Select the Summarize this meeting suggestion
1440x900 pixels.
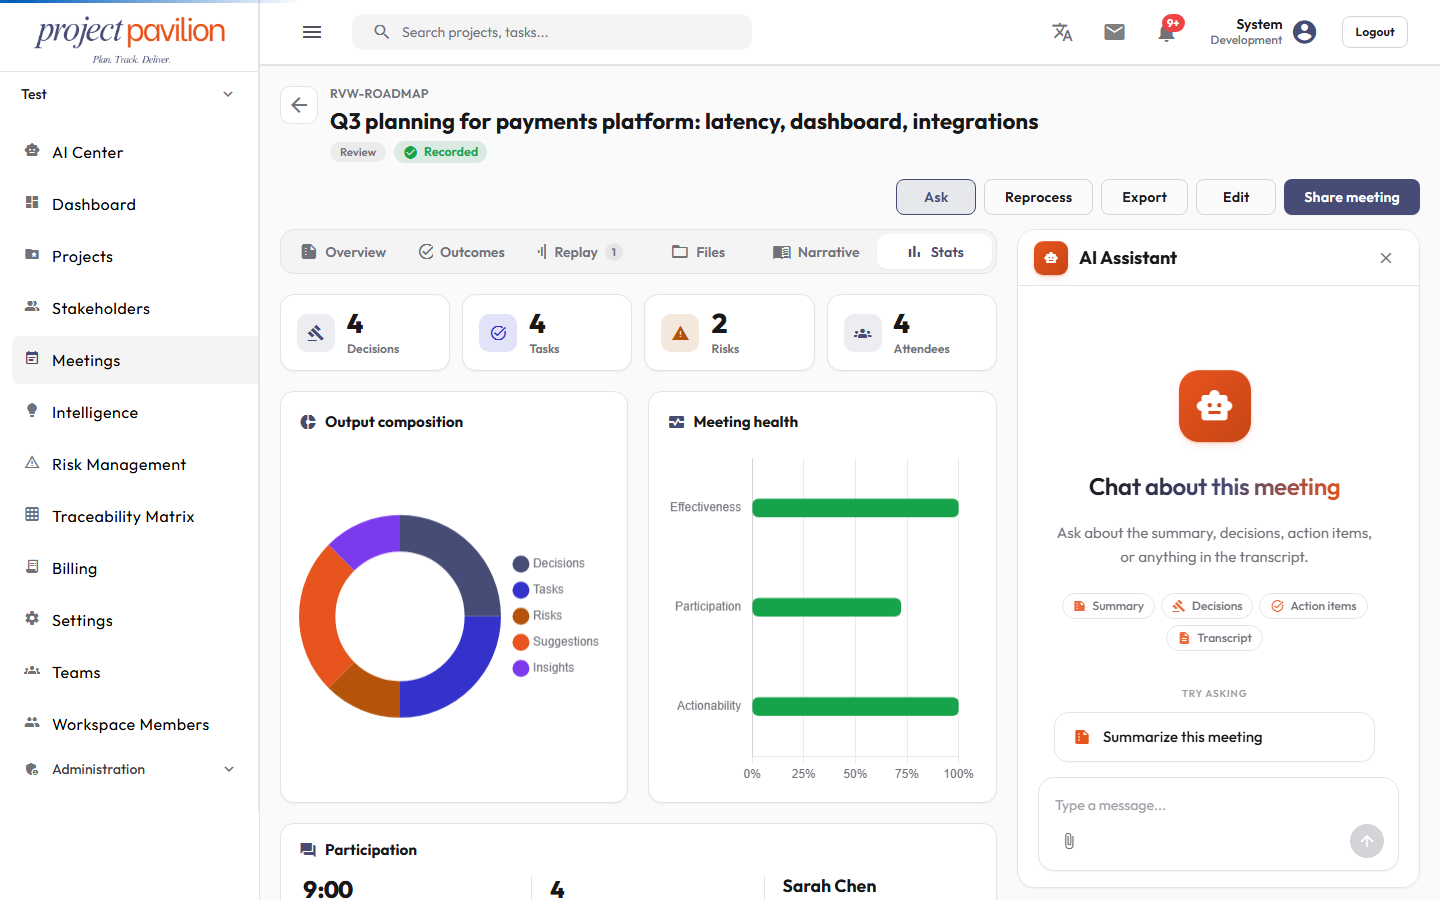[1214, 737]
